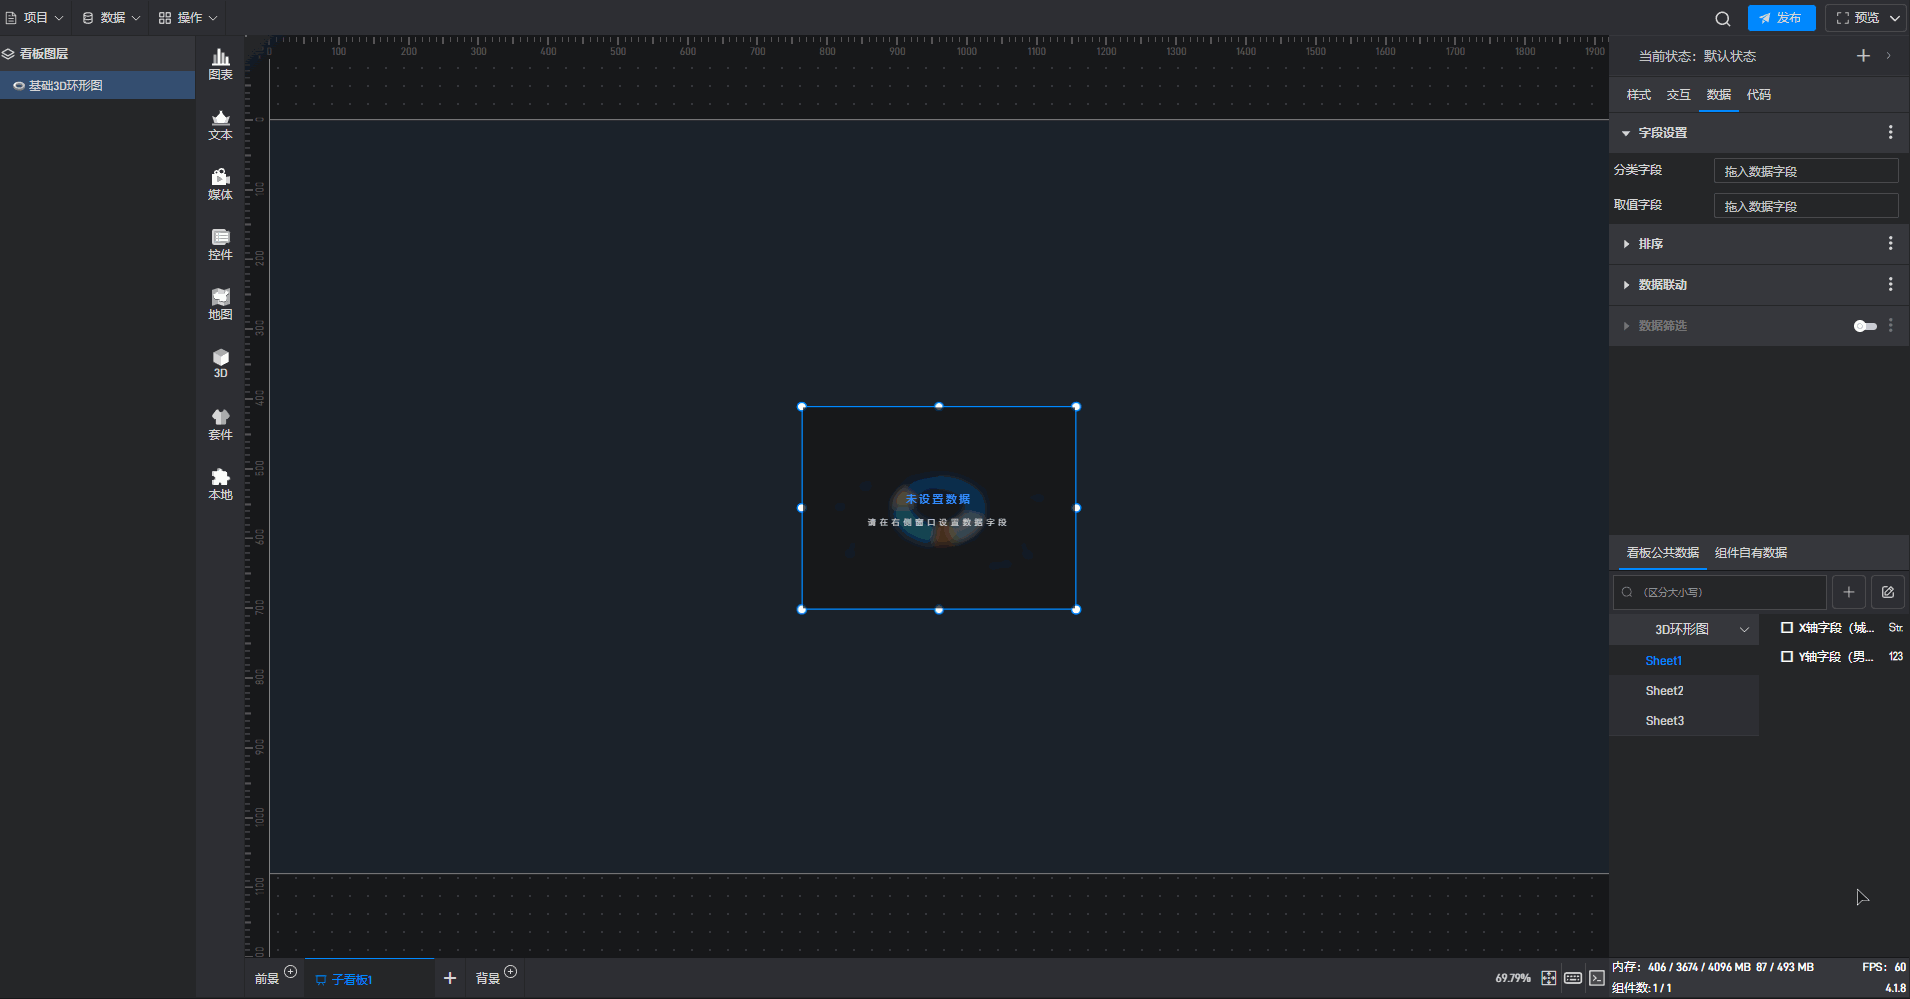Click the search magnifier icon in top bar

click(1722, 18)
